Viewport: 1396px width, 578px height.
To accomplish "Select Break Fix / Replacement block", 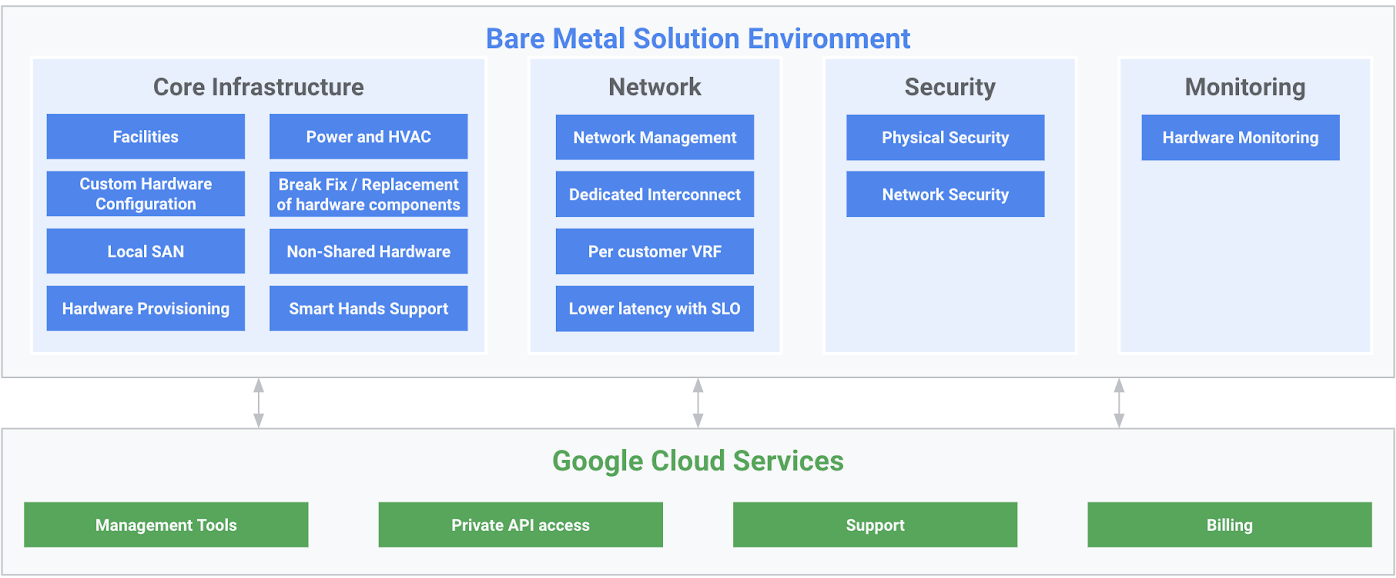I will tap(368, 194).
